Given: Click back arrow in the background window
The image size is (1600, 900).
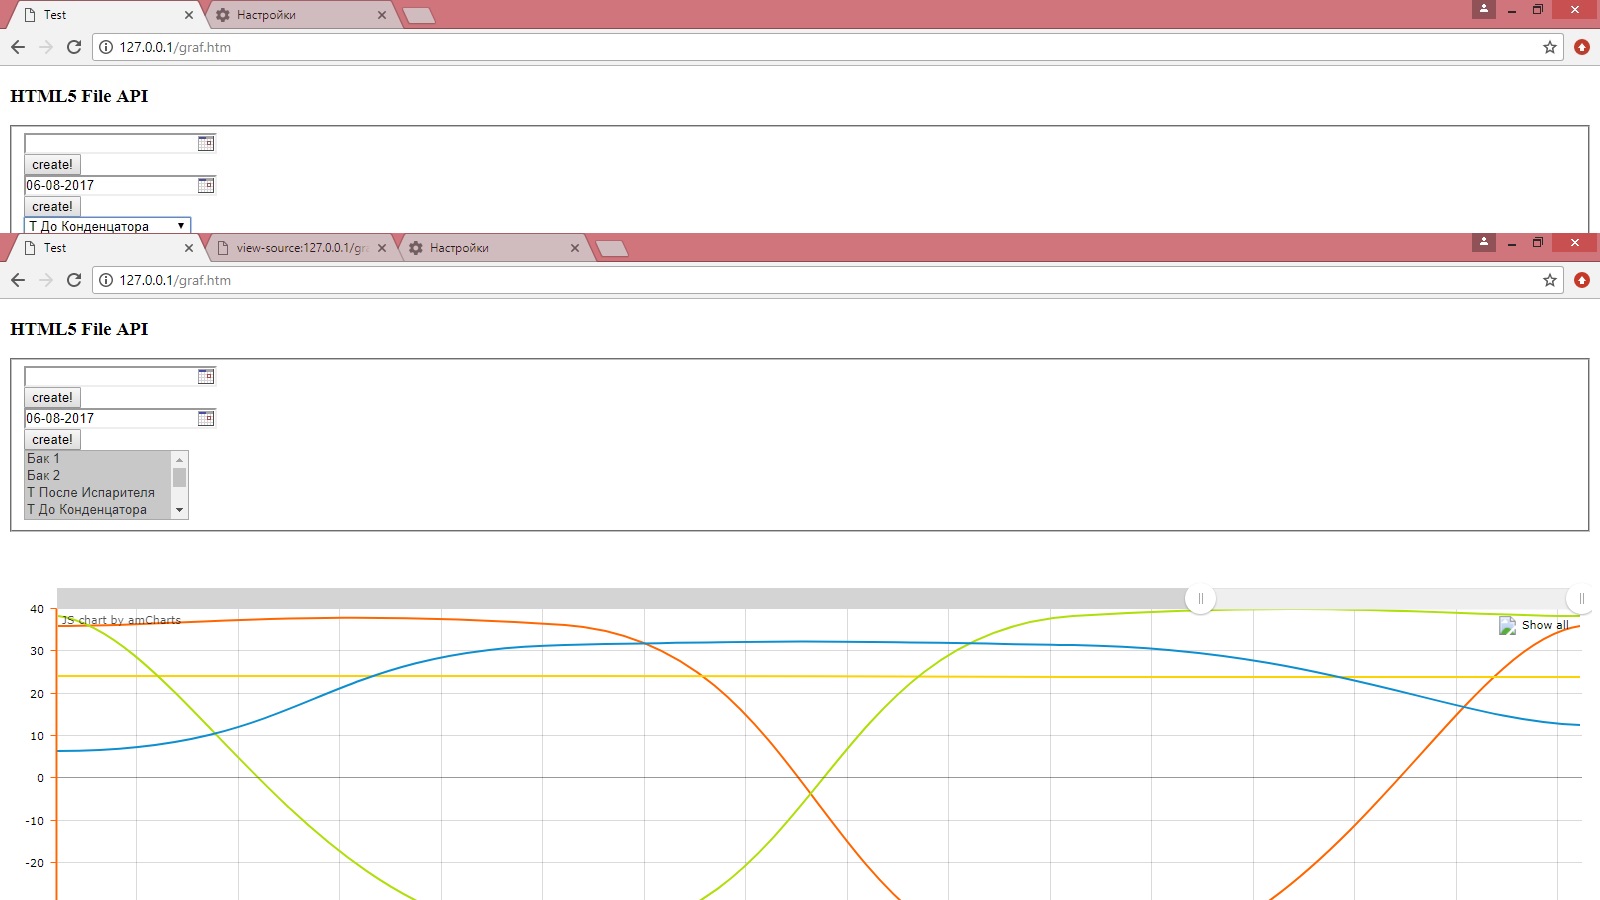Looking at the screenshot, I should pyautogui.click(x=18, y=47).
